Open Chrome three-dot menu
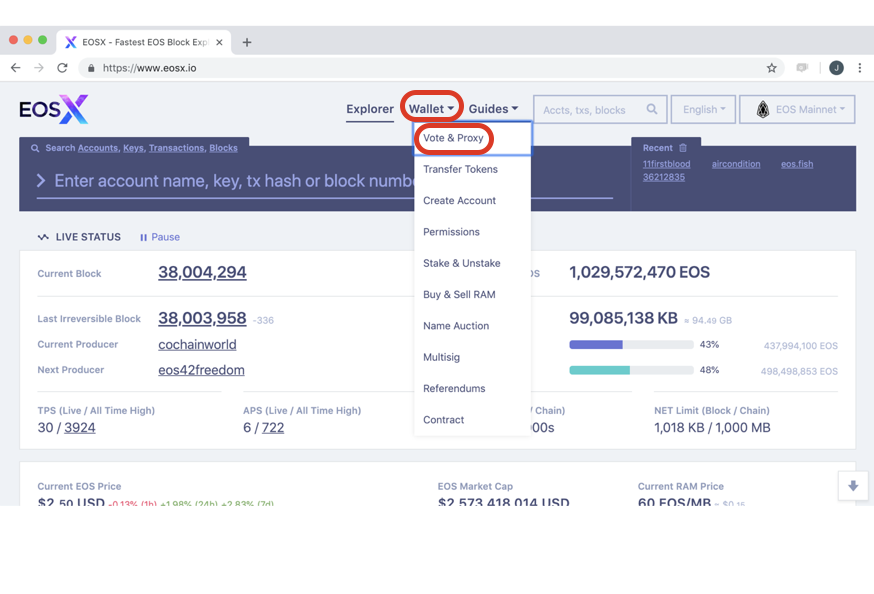The image size is (874, 594). coord(860,68)
